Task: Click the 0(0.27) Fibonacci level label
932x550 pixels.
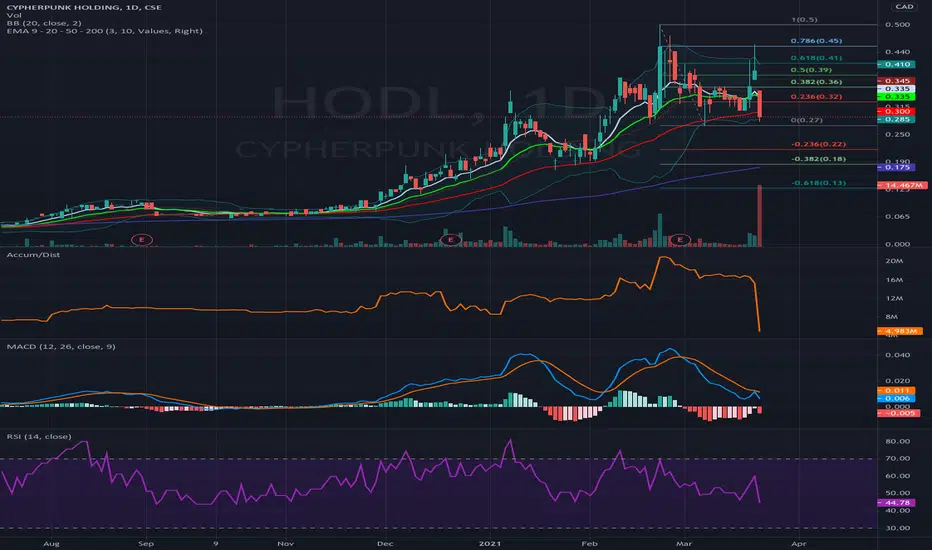Action: (x=807, y=120)
